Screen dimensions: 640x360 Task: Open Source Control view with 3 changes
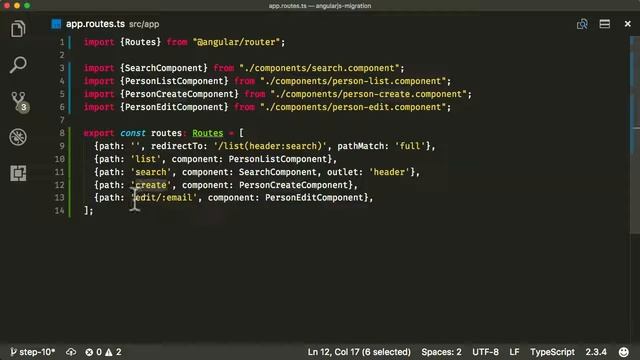19,102
